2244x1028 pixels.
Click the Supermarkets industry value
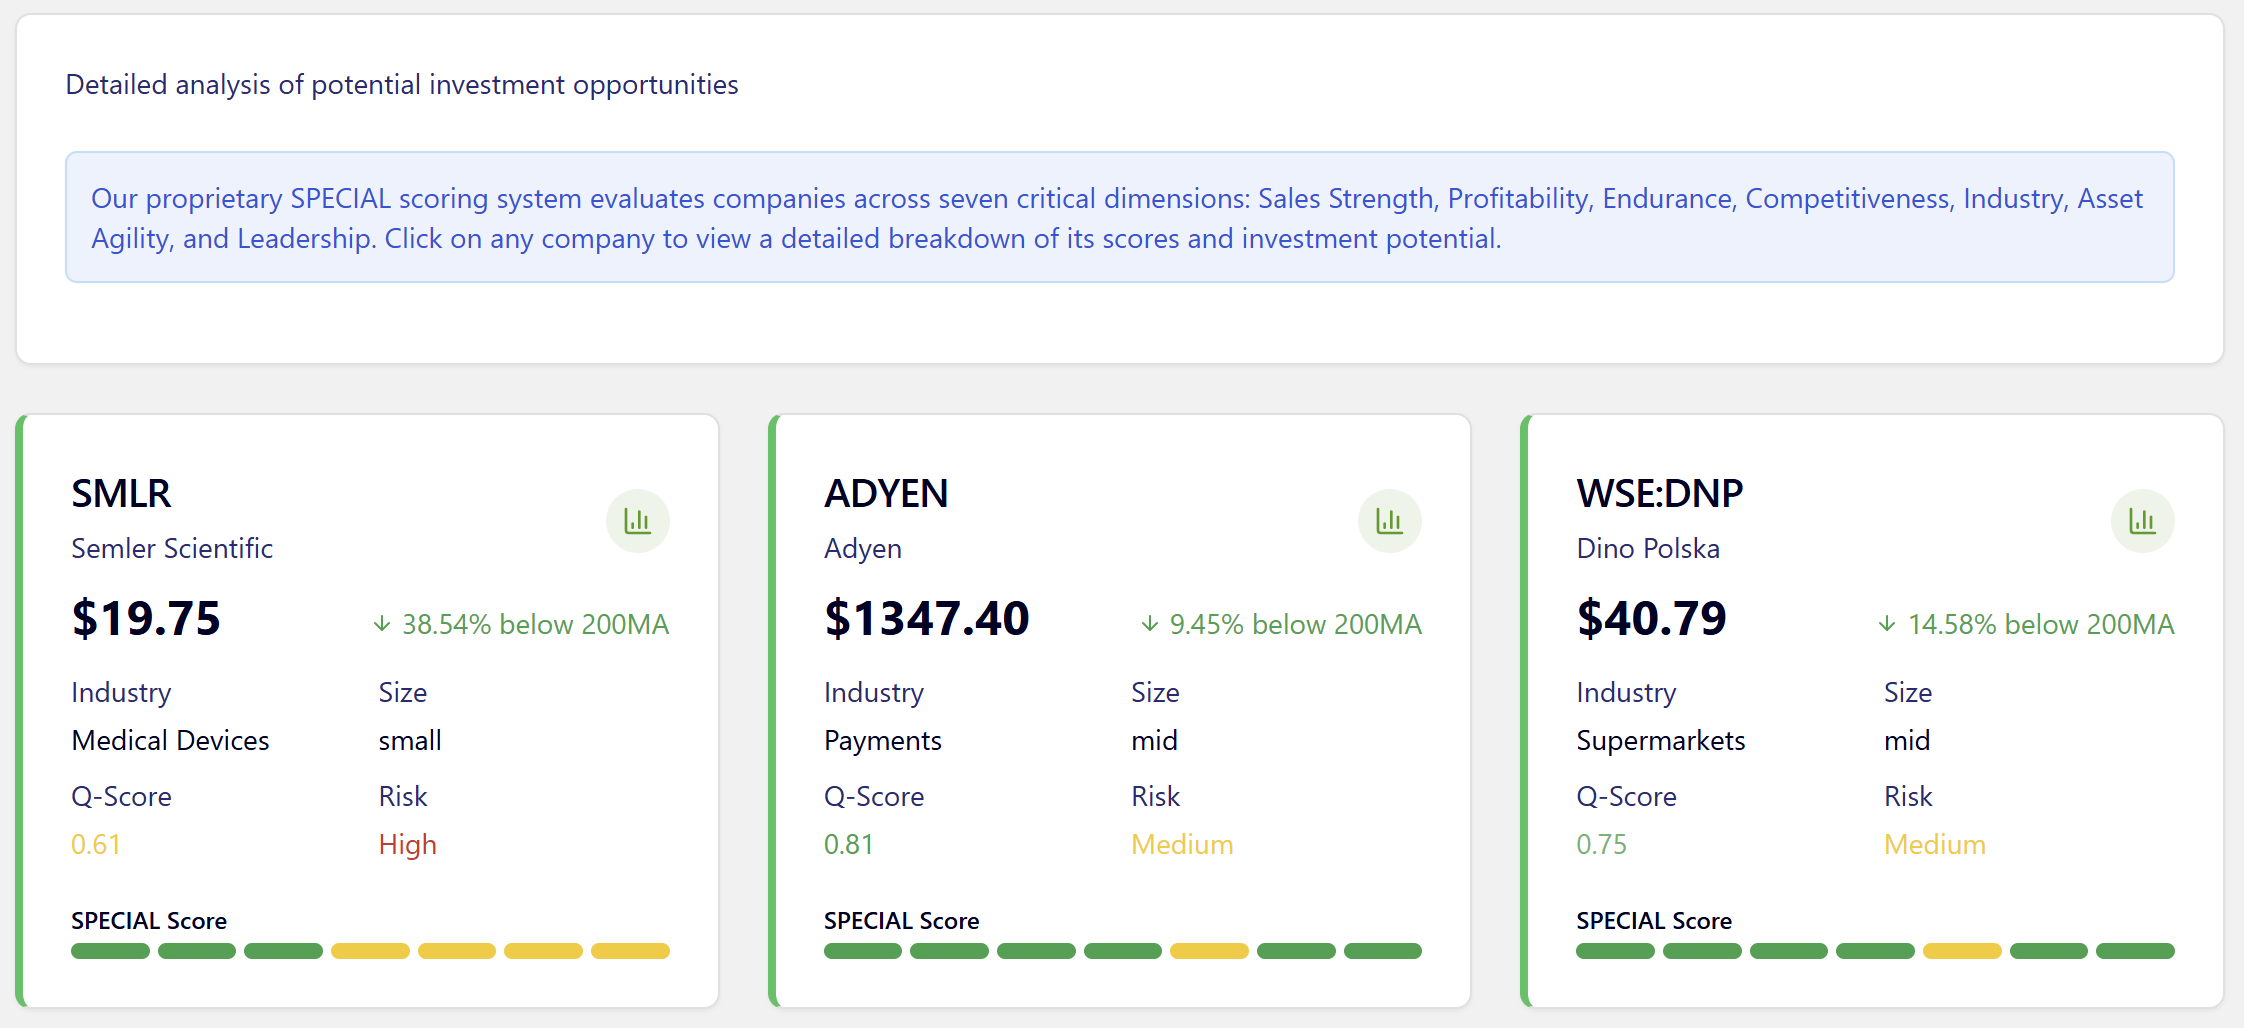tap(1661, 741)
